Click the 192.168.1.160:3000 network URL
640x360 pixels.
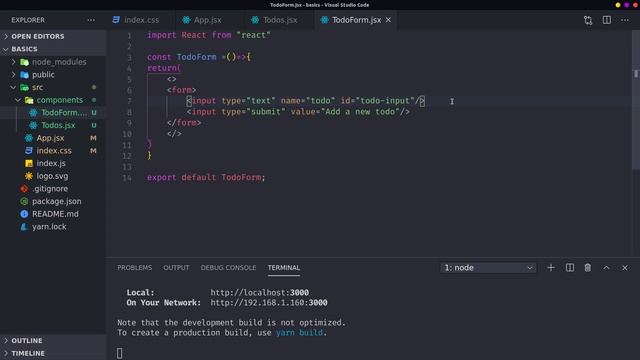coord(269,303)
